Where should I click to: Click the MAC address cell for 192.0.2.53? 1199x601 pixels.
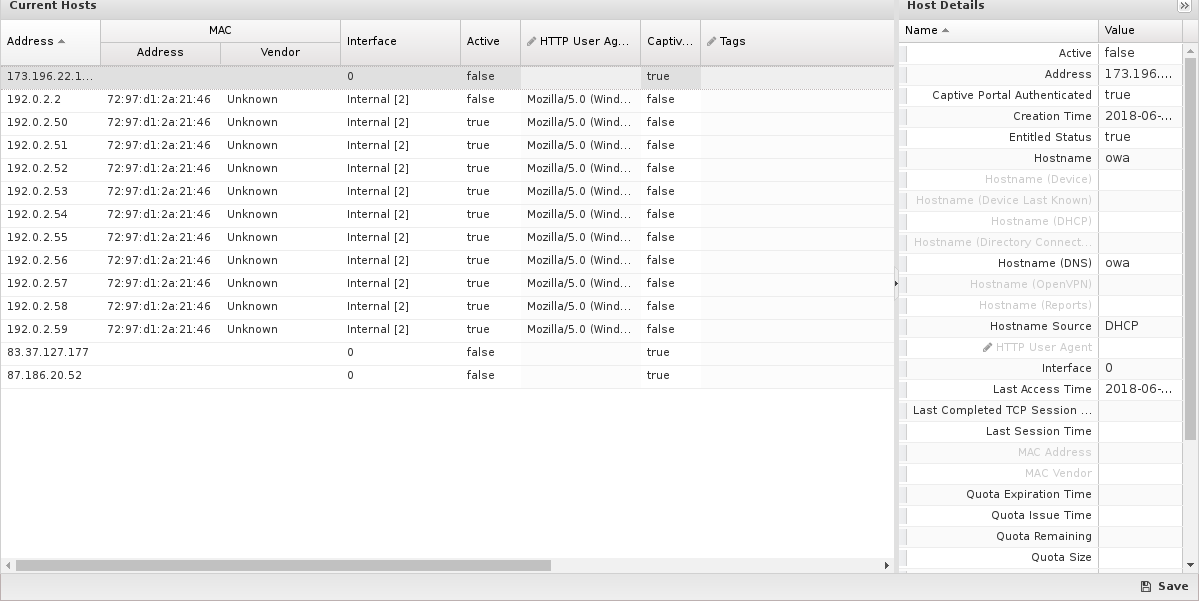pos(160,191)
